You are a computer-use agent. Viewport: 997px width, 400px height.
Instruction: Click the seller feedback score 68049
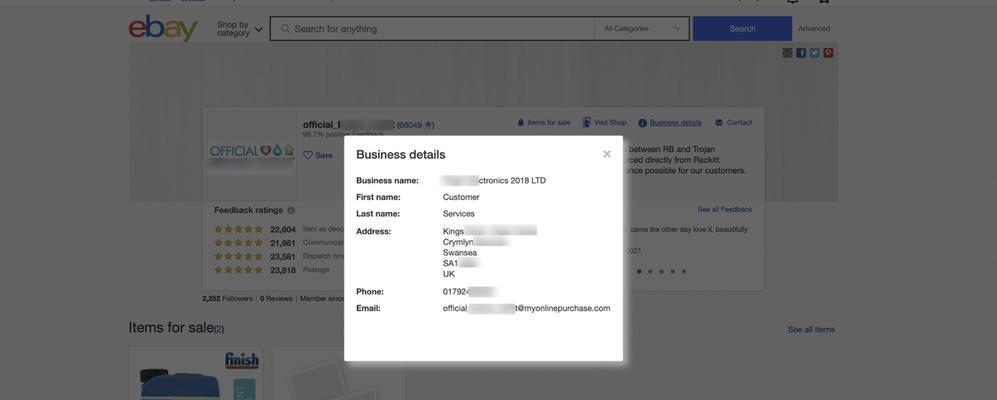[x=411, y=125]
